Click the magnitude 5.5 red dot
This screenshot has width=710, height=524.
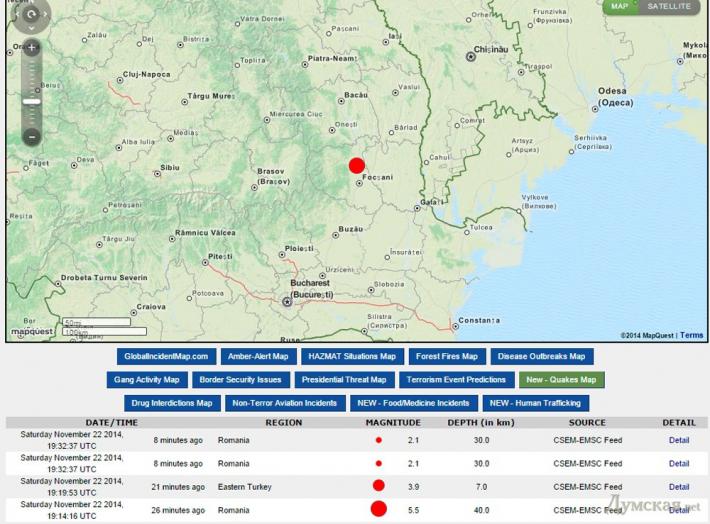click(x=378, y=509)
